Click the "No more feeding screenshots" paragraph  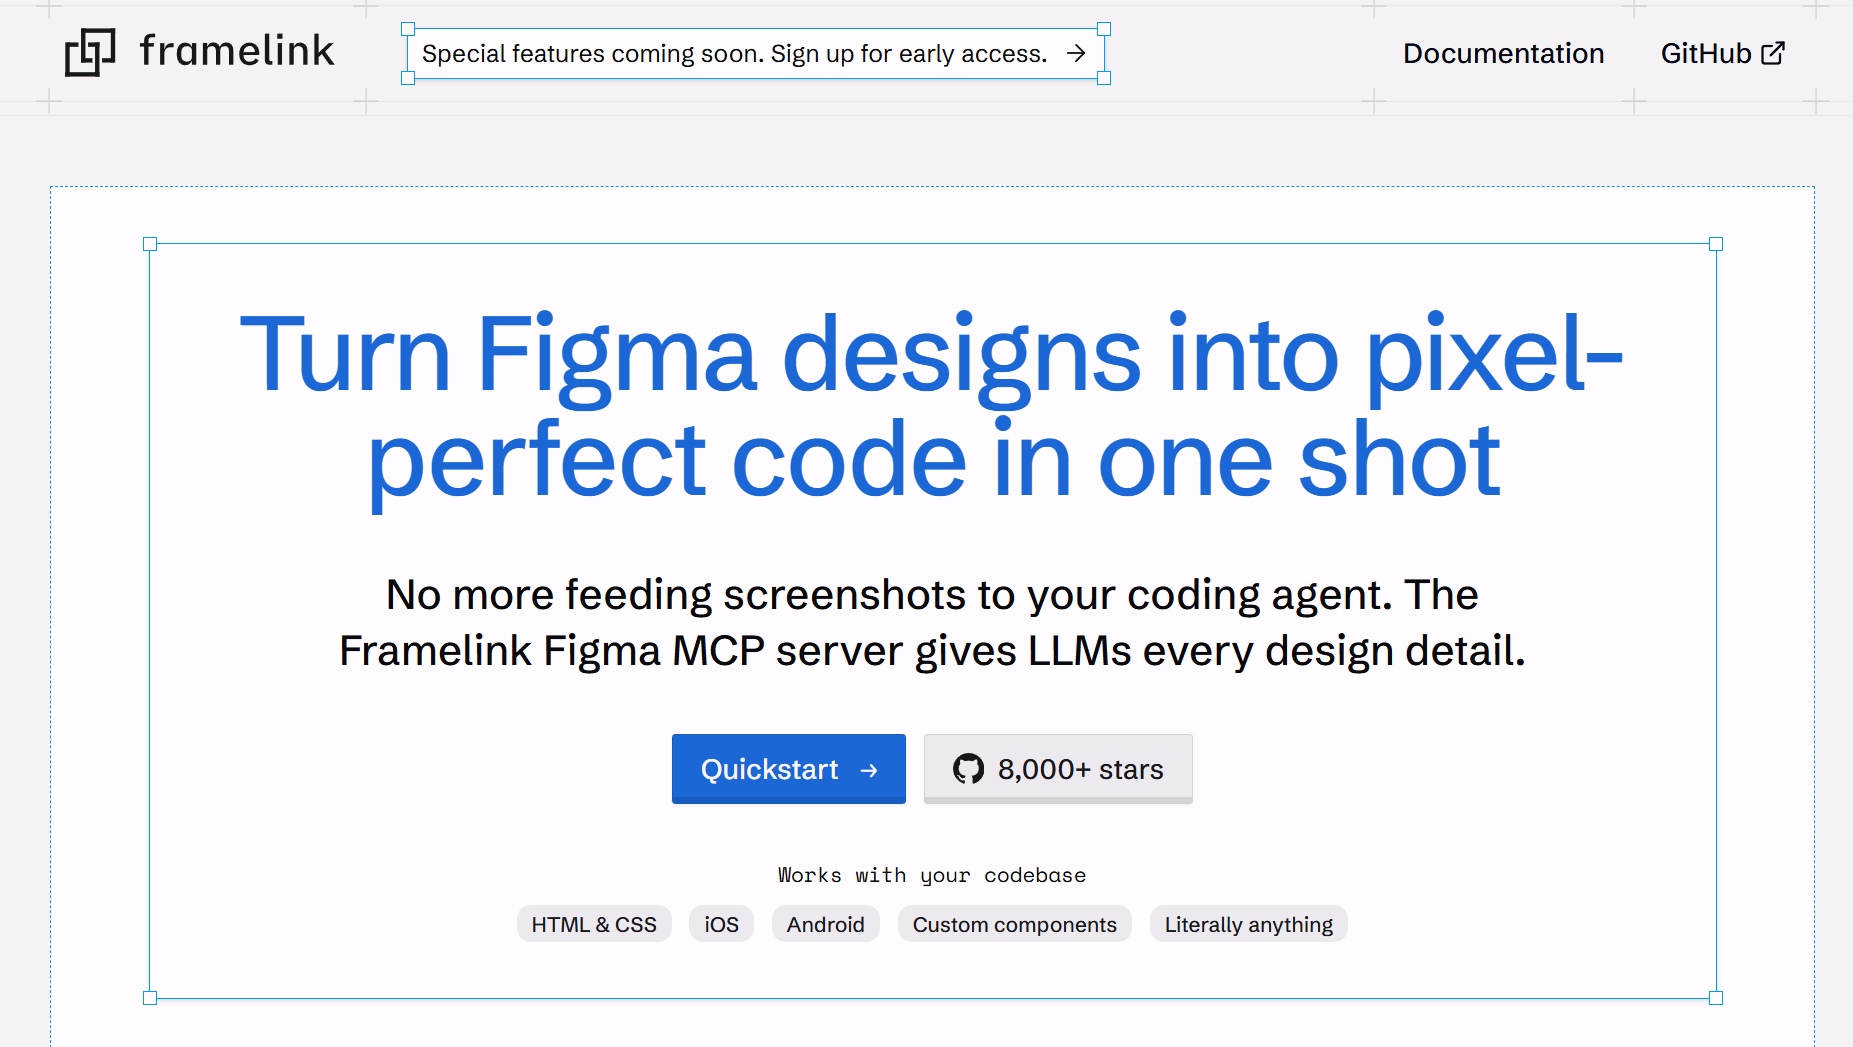click(932, 622)
